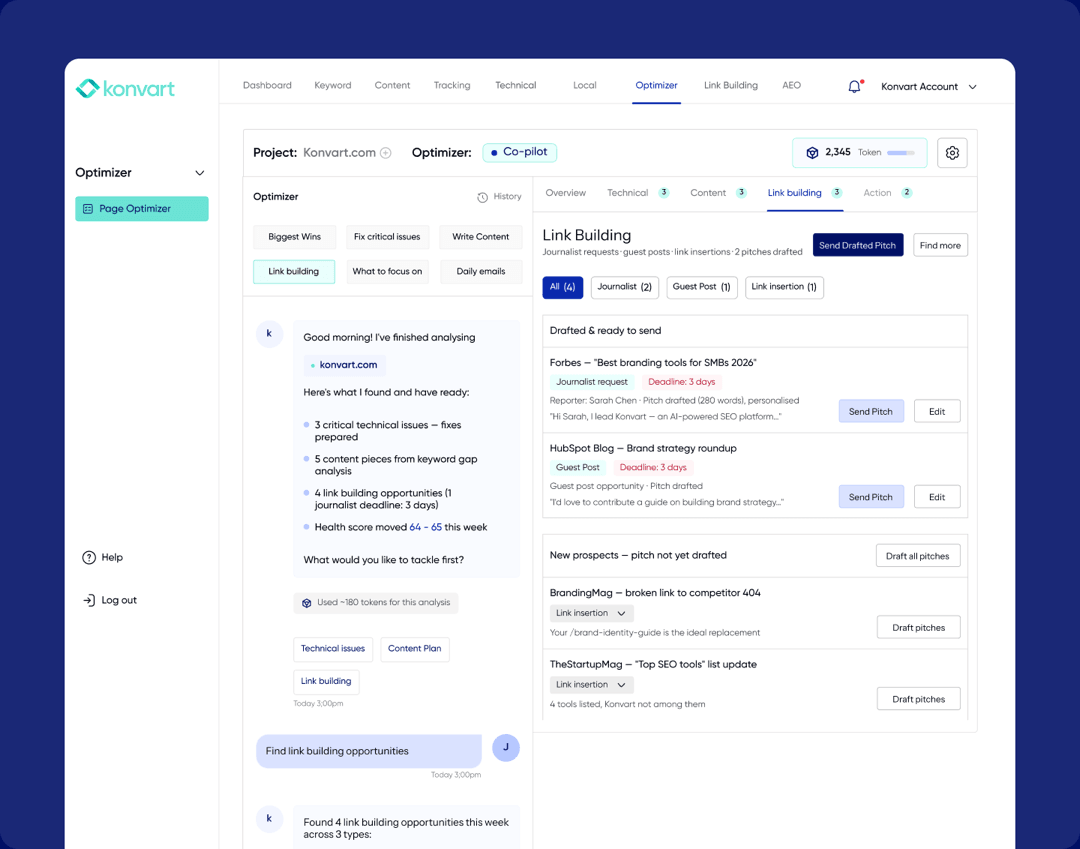Click the Biggest Wins chip
This screenshot has width=1080, height=849.
(294, 237)
